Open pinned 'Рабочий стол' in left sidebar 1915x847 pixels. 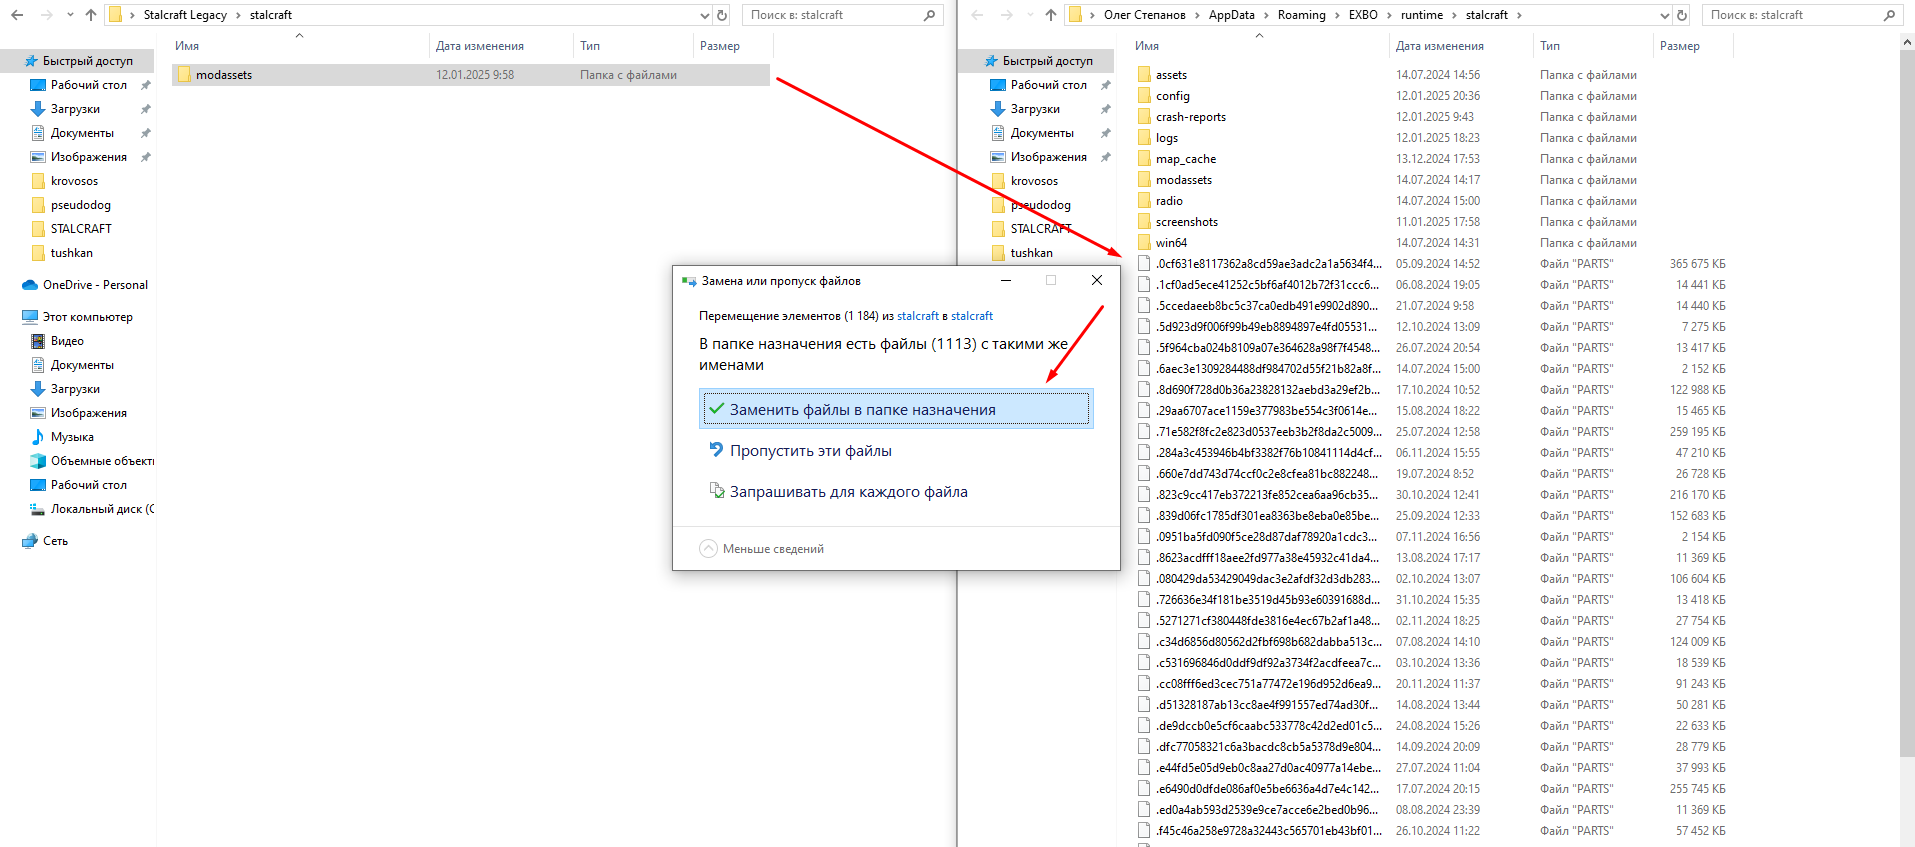88,85
